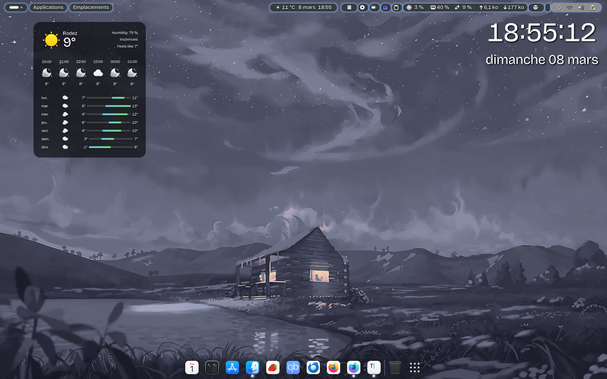Click the lun. daily forecast row label
The width and height of the screenshot is (607, 379).
click(x=44, y=98)
